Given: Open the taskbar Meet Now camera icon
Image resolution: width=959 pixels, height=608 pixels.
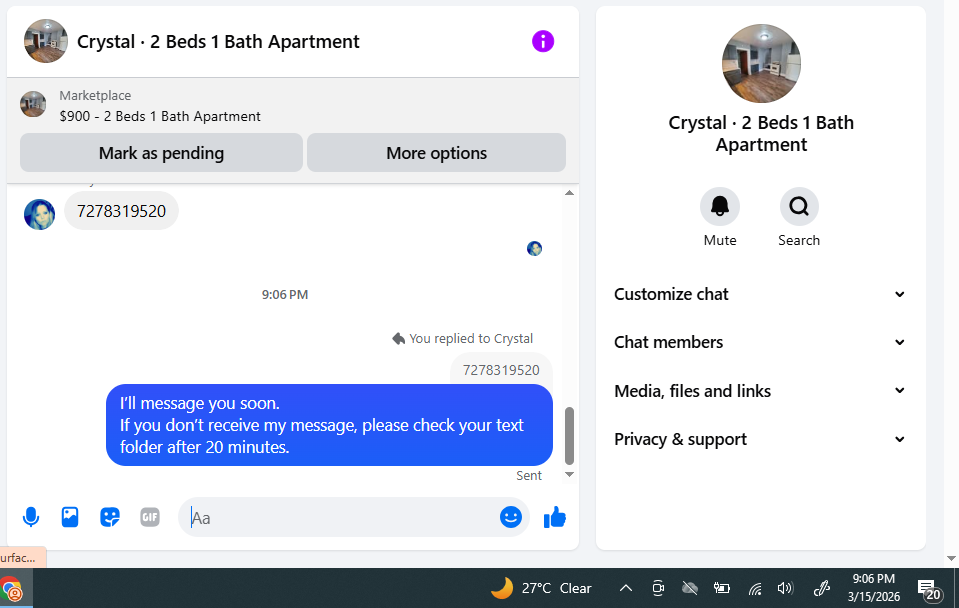Looking at the screenshot, I should tap(658, 588).
